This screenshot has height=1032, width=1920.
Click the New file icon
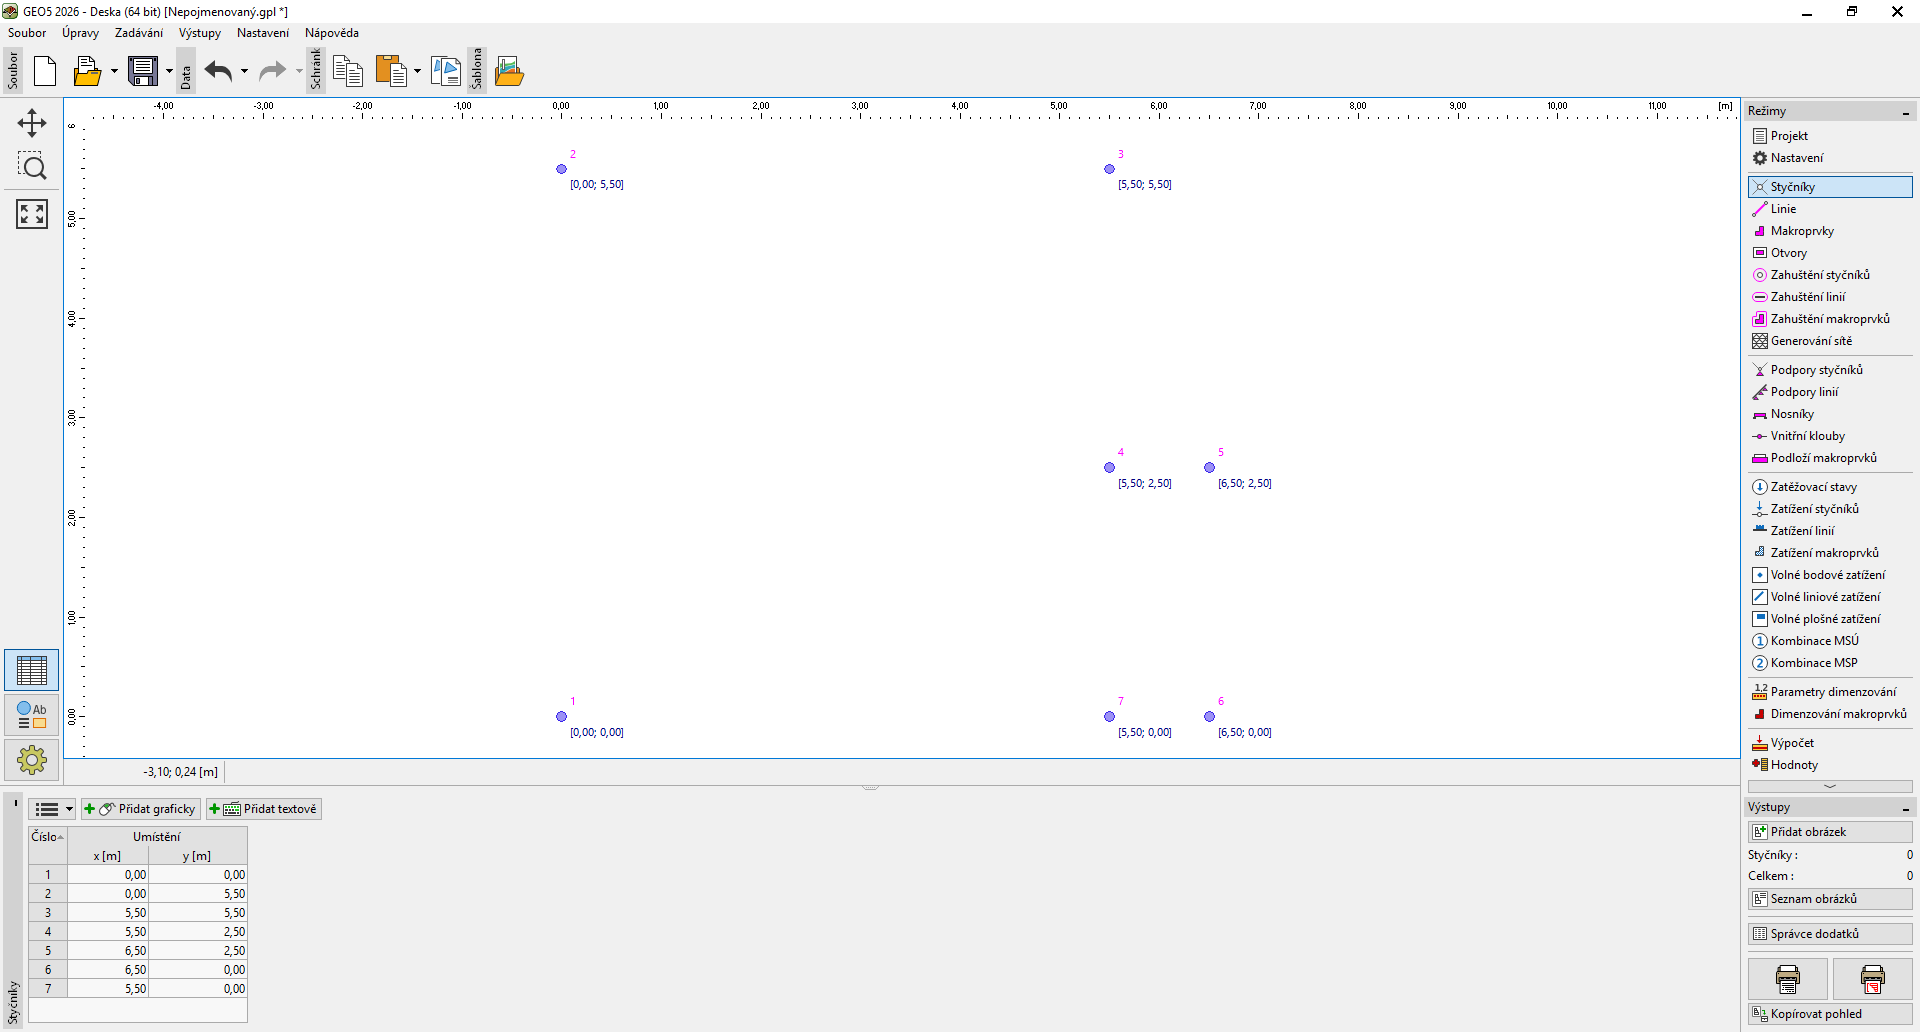pos(45,71)
